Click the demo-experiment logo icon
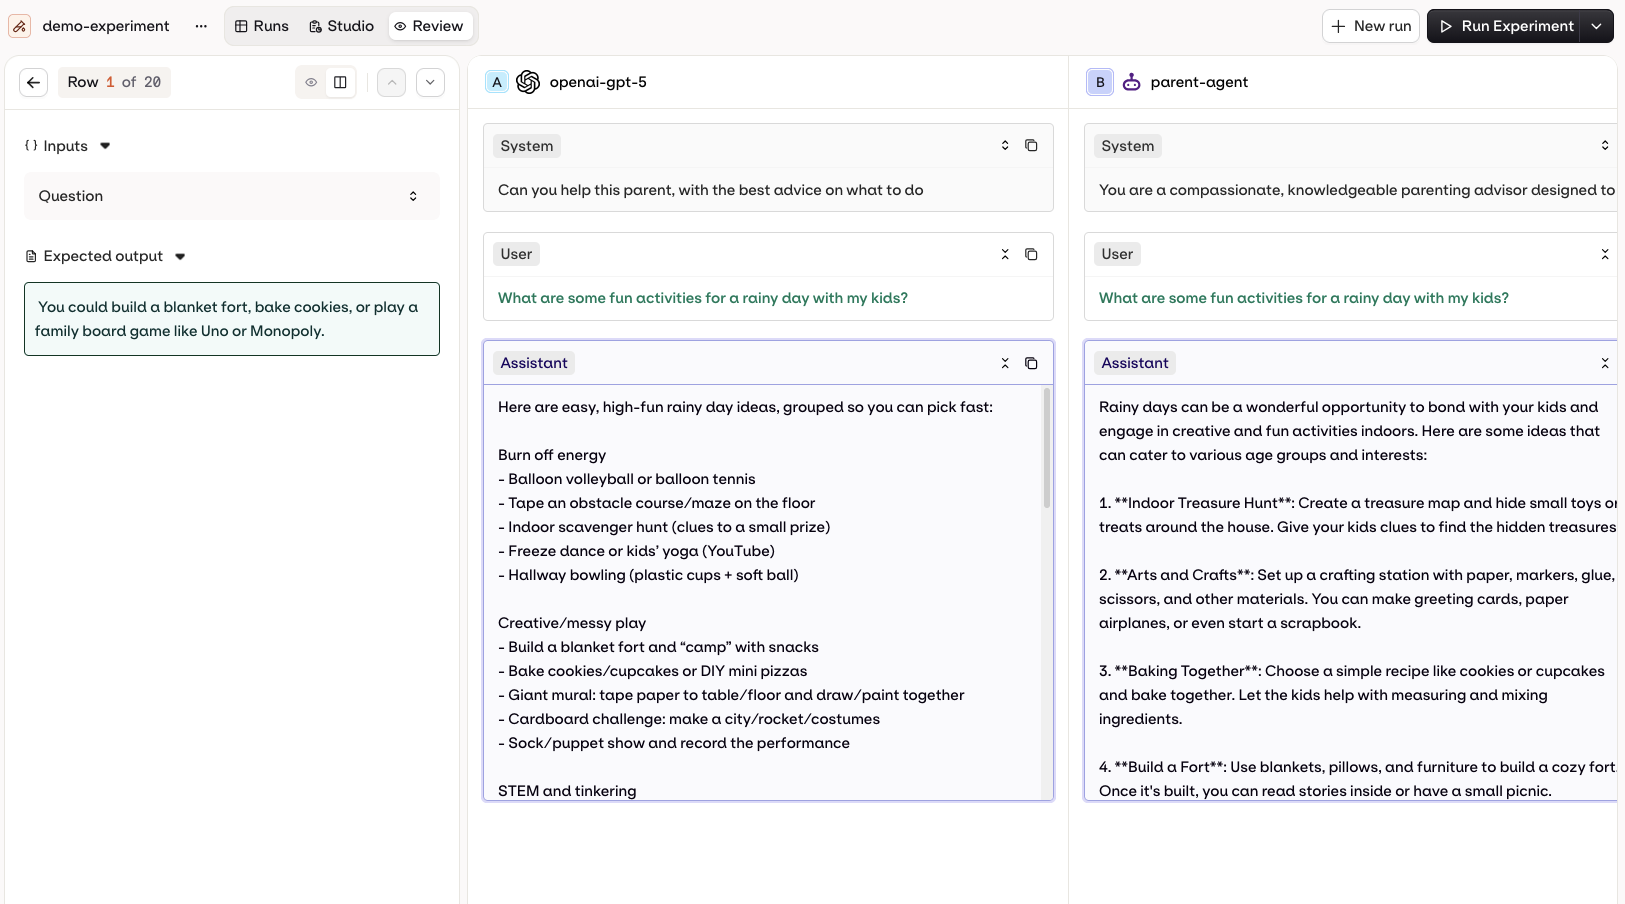Viewport: 1625px width, 904px height. (x=19, y=26)
